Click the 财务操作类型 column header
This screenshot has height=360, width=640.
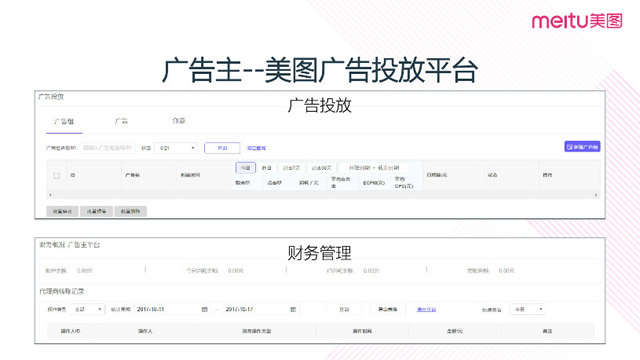256,331
